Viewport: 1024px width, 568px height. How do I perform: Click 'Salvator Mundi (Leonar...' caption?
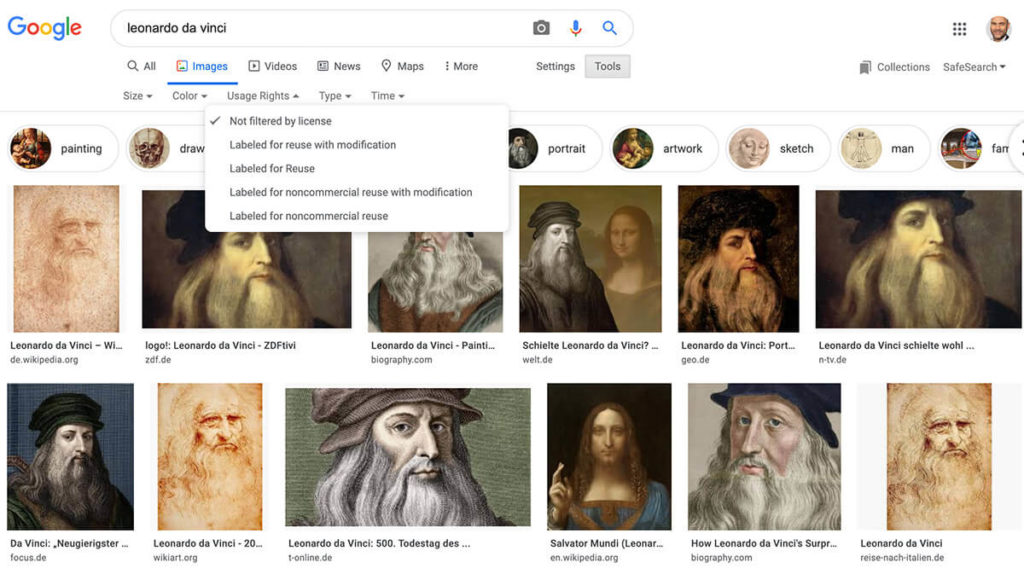(x=606, y=543)
